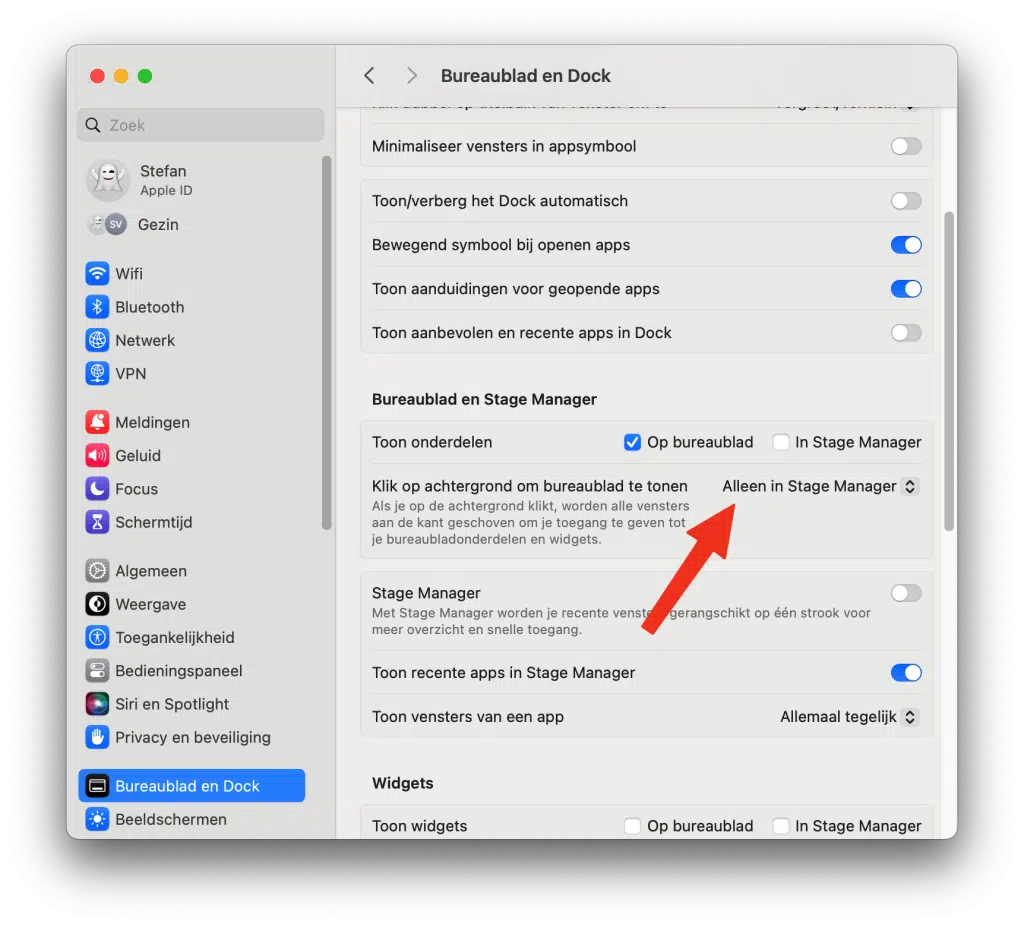Go forward with the right chevron

pyautogui.click(x=411, y=76)
